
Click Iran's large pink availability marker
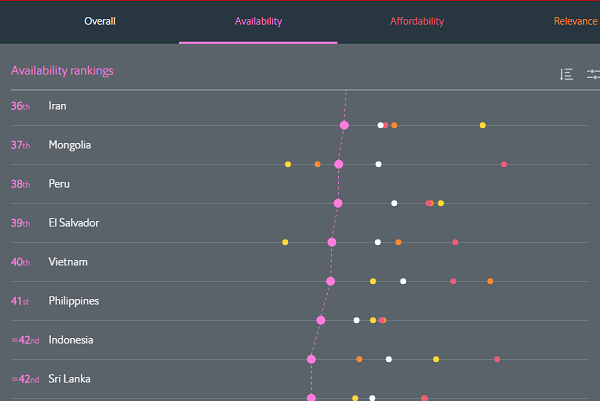pos(344,125)
